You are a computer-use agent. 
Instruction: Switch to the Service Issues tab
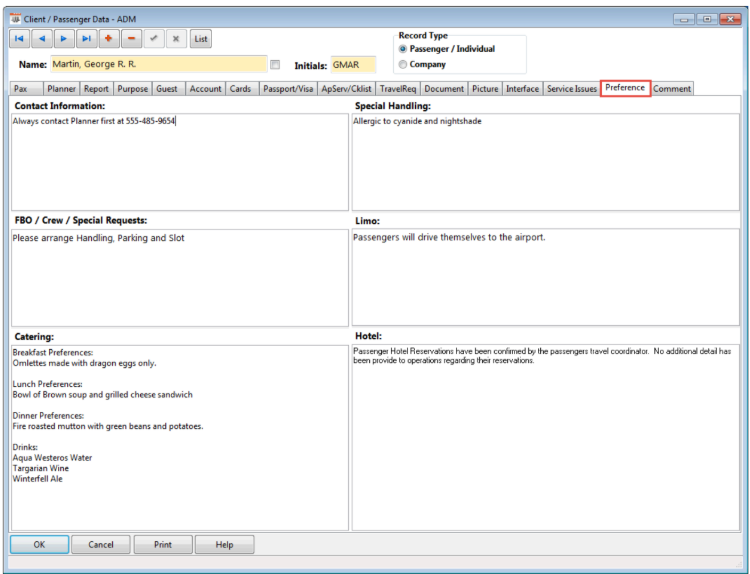(x=571, y=89)
